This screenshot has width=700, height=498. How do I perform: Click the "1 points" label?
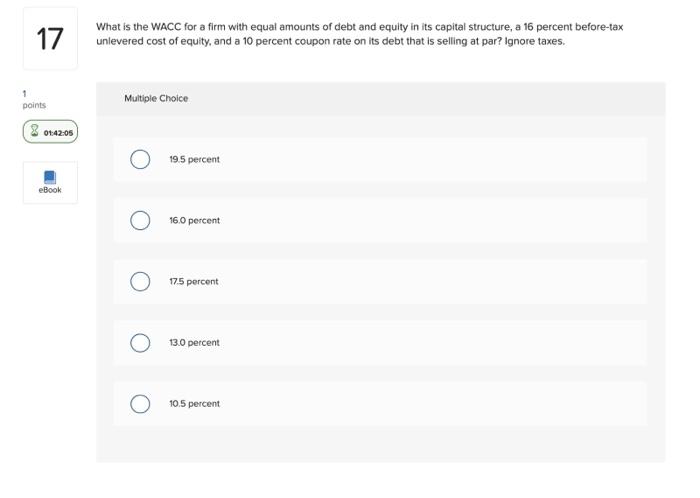pos(34,100)
